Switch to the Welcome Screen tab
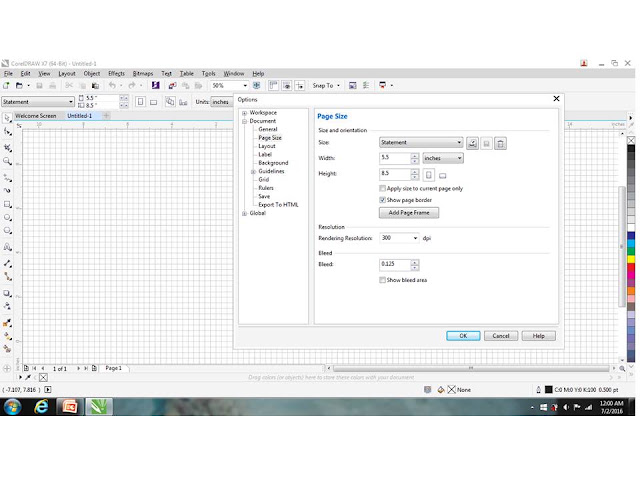640x480 pixels. [36, 116]
